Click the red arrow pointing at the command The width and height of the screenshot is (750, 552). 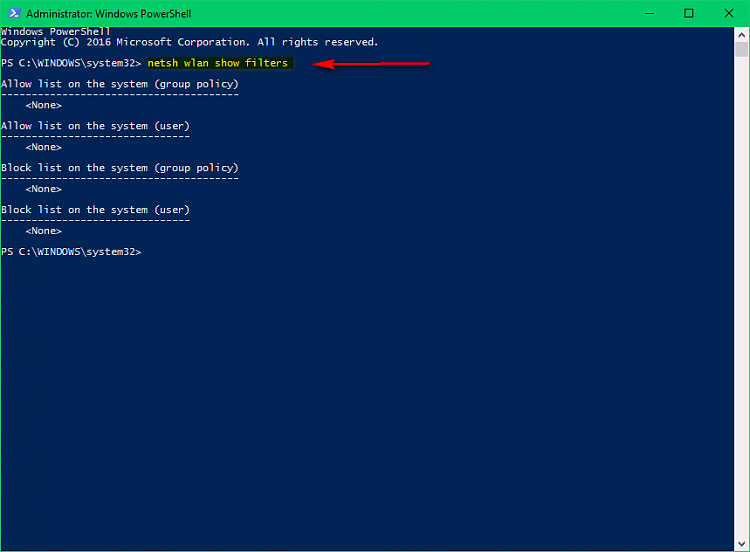[x=370, y=64]
